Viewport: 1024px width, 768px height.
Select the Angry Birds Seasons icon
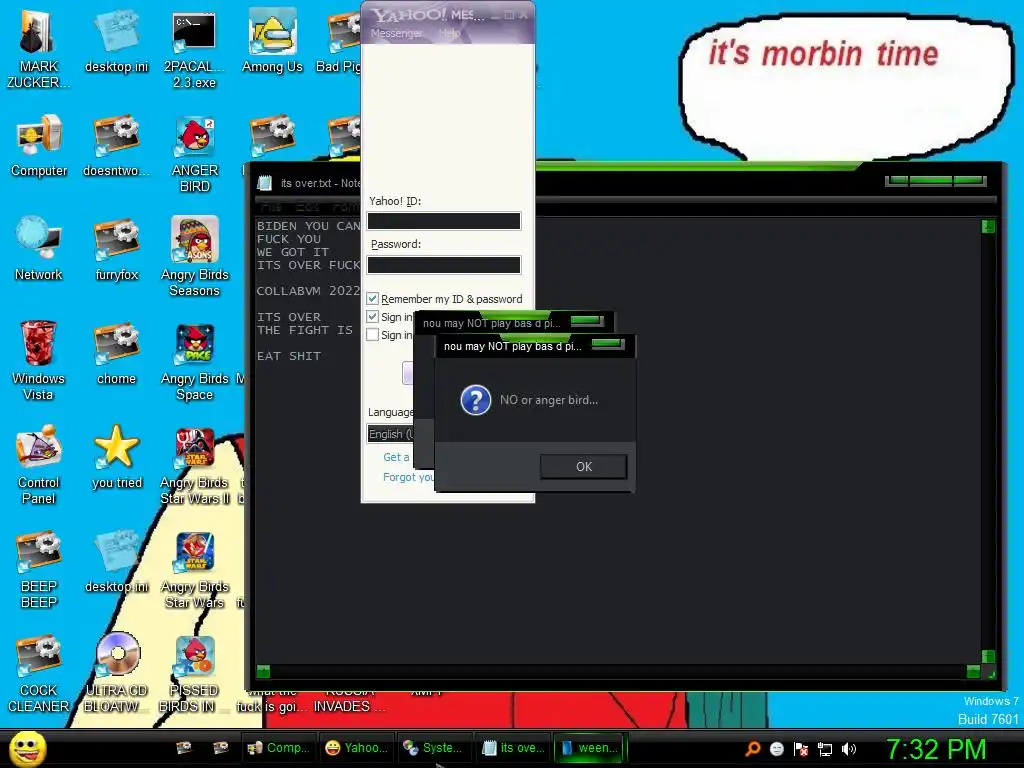point(195,257)
